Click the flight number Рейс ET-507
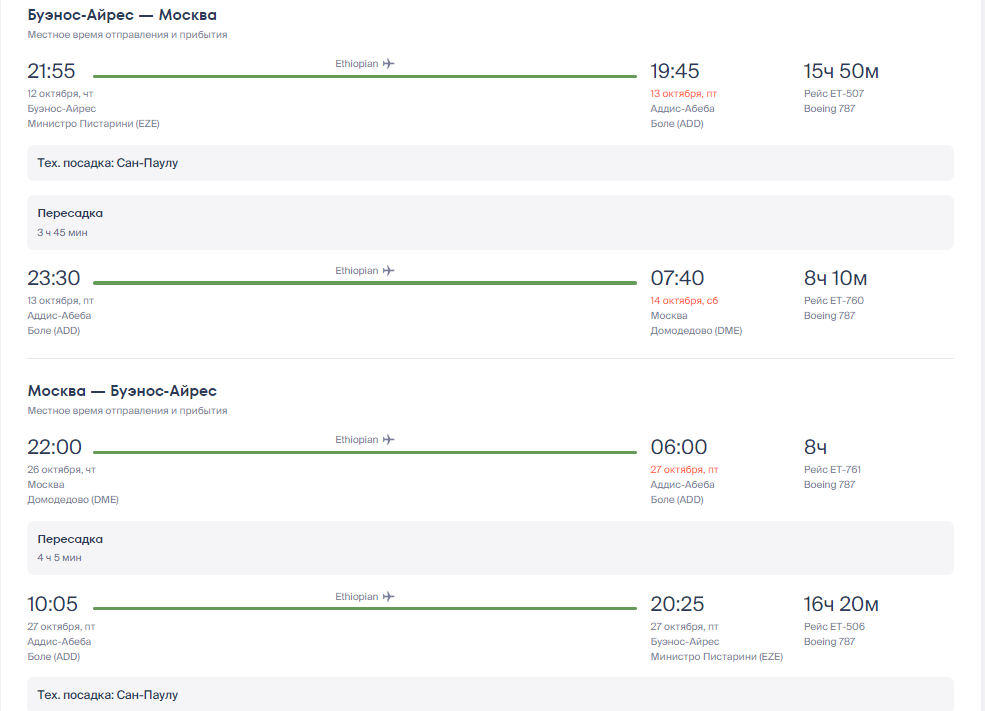Screen dimensions: 985x711 click(834, 94)
